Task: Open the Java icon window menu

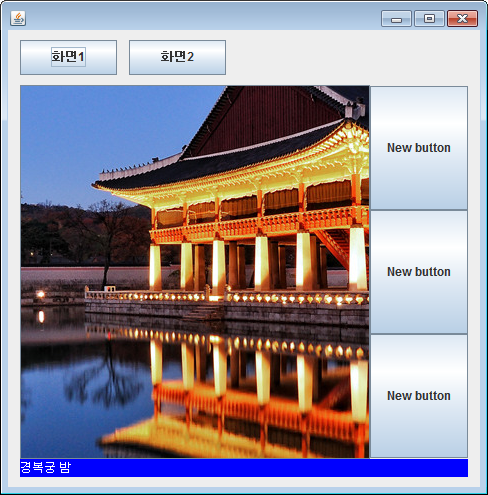Action: point(18,18)
